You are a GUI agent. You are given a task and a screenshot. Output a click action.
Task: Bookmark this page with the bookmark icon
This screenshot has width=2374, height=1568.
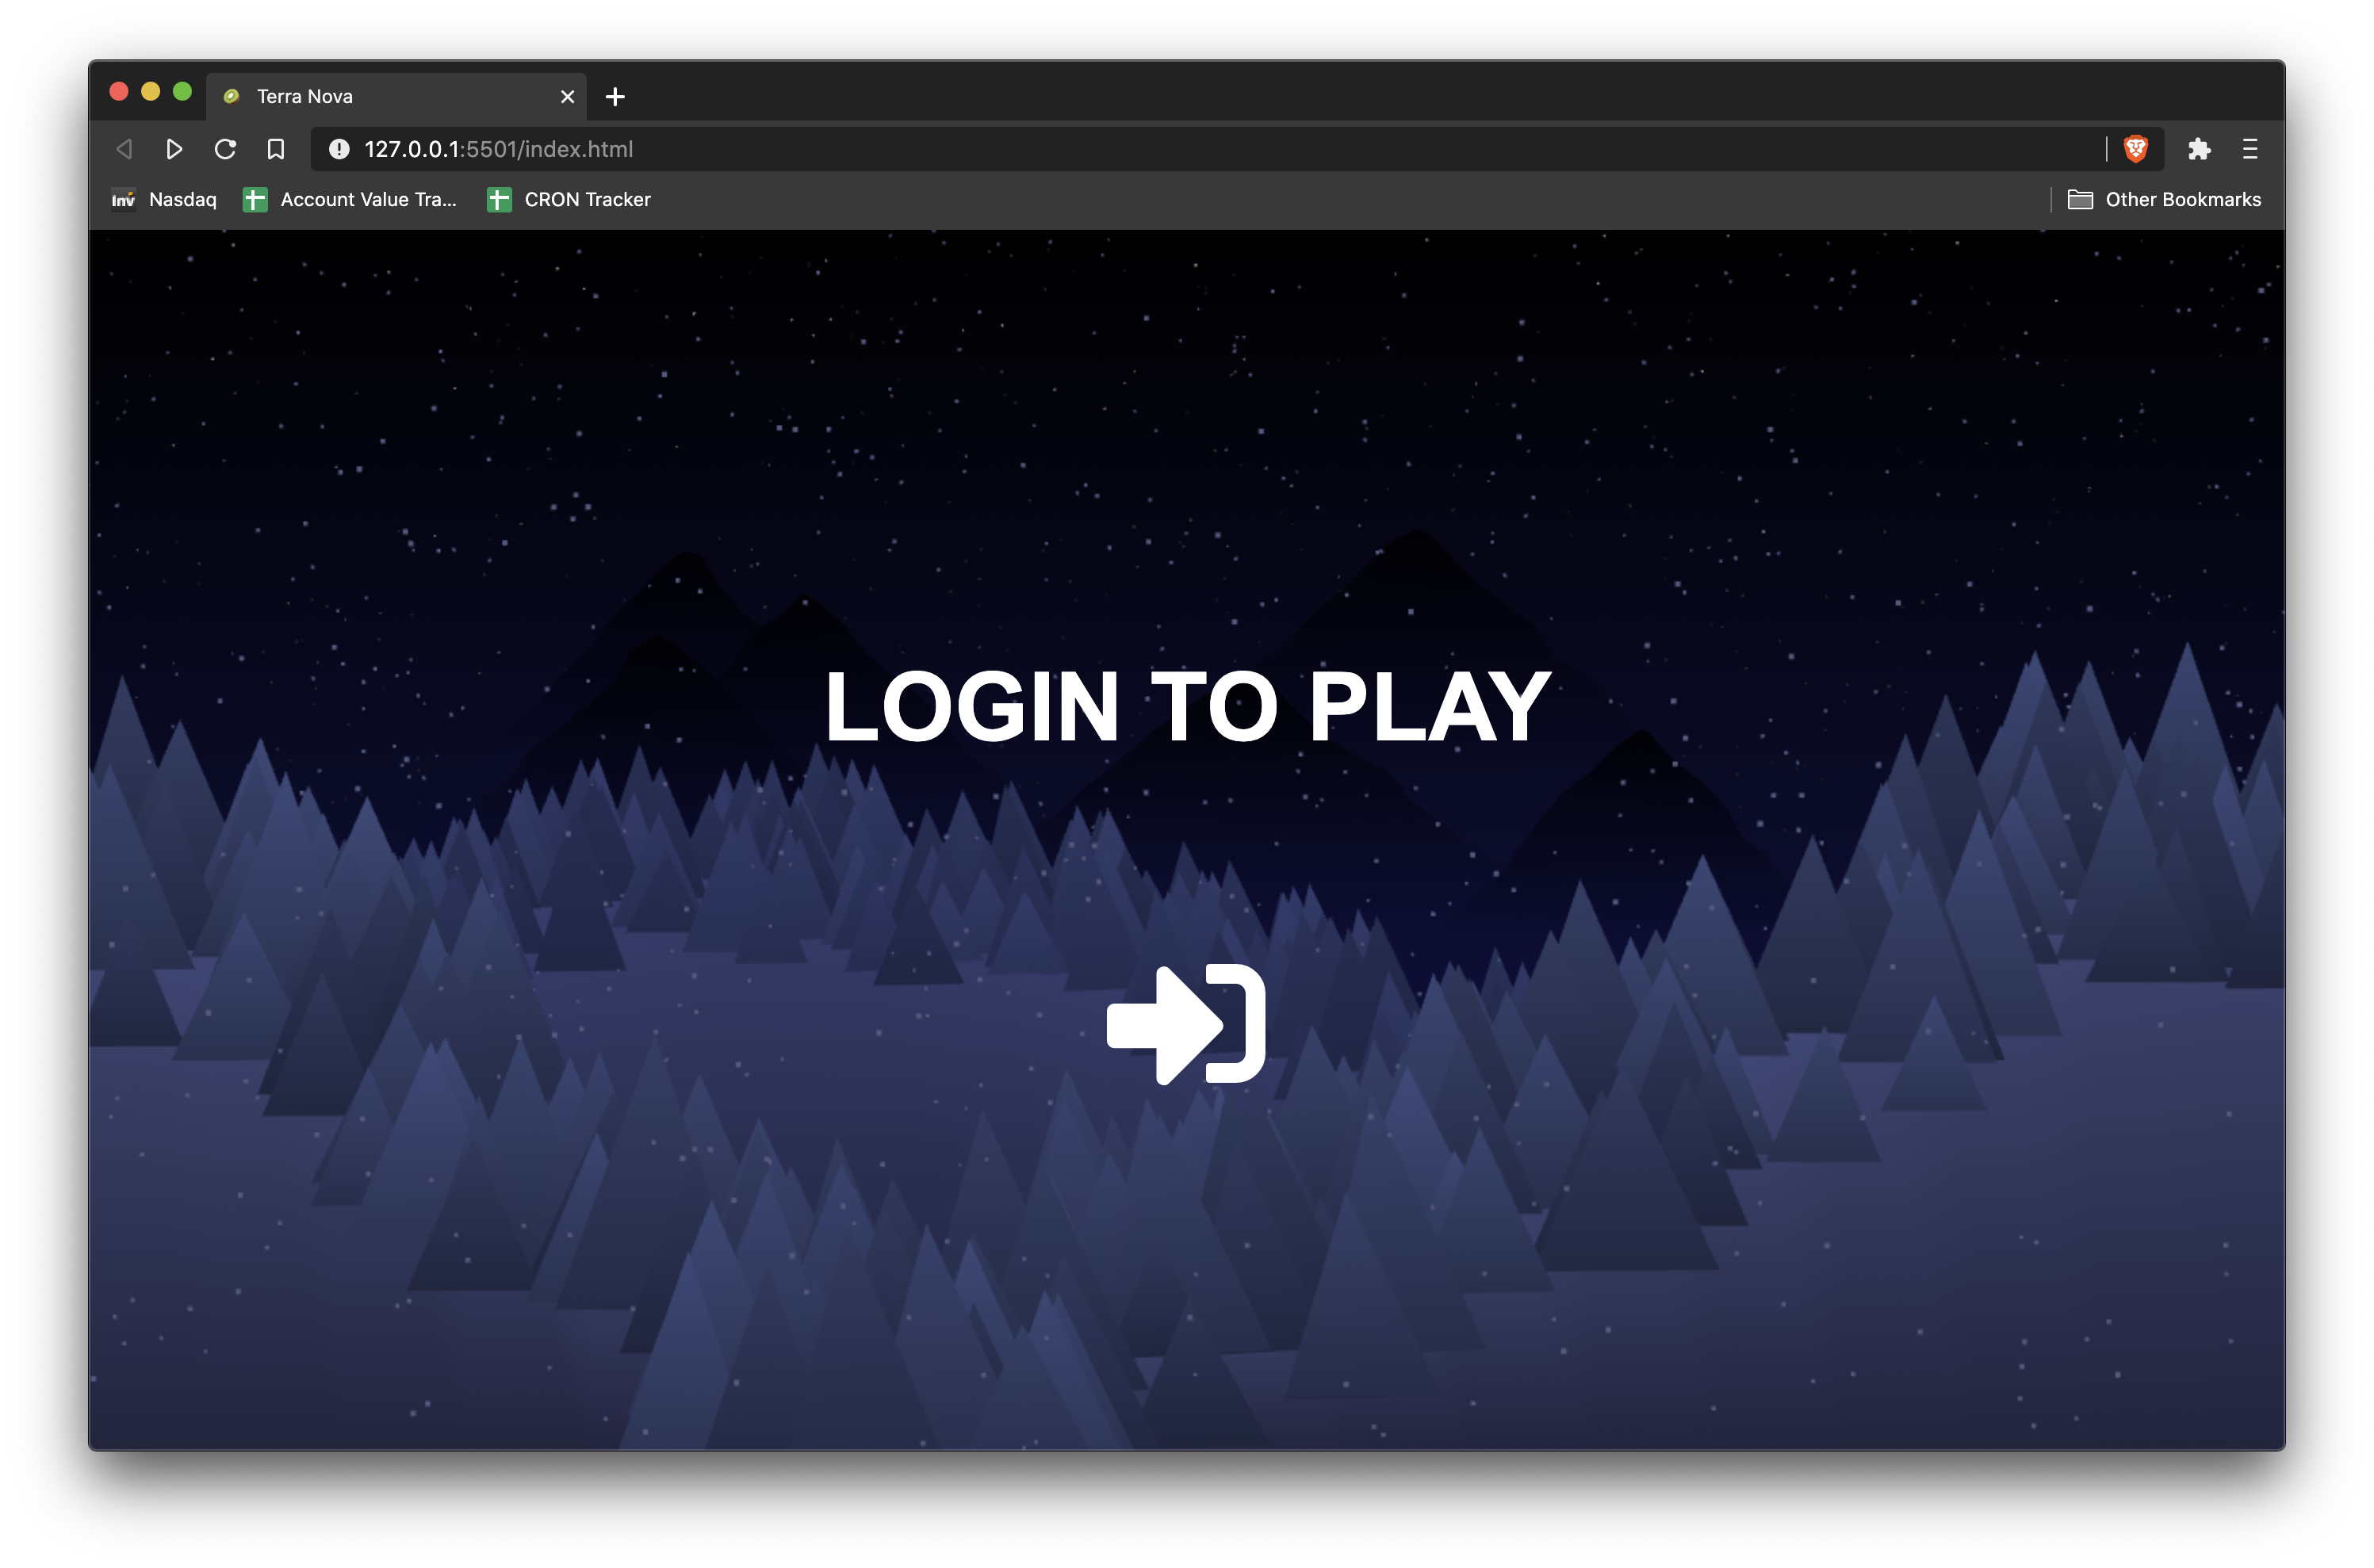click(x=276, y=149)
